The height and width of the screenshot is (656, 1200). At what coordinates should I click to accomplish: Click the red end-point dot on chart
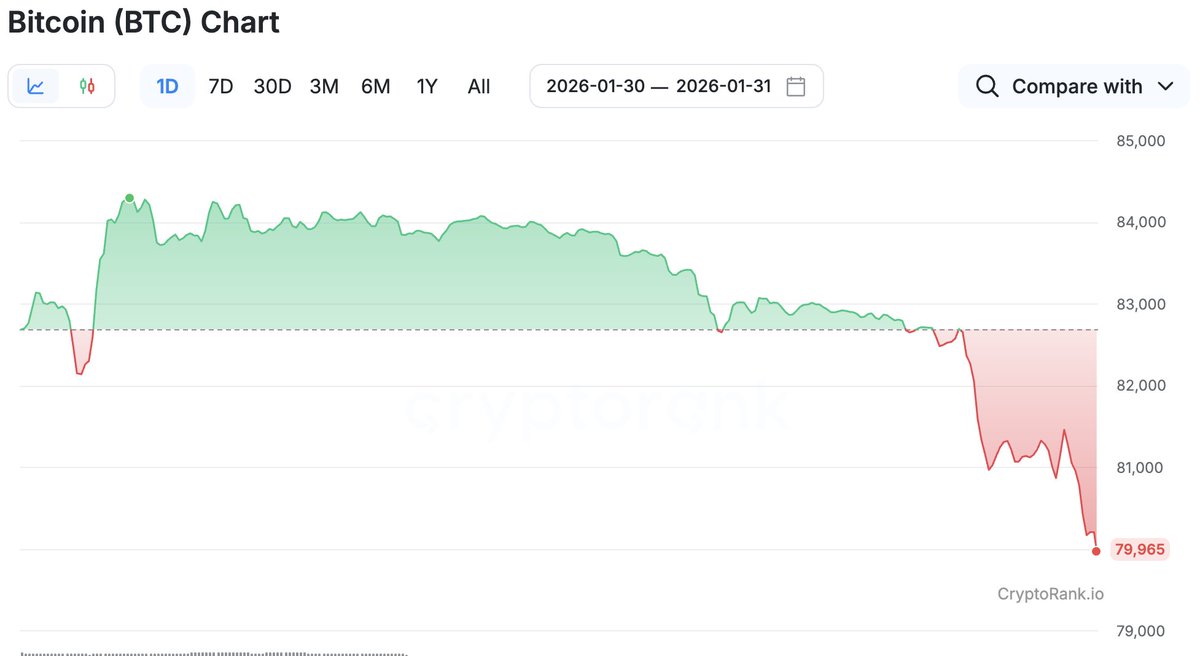pyautogui.click(x=1097, y=550)
